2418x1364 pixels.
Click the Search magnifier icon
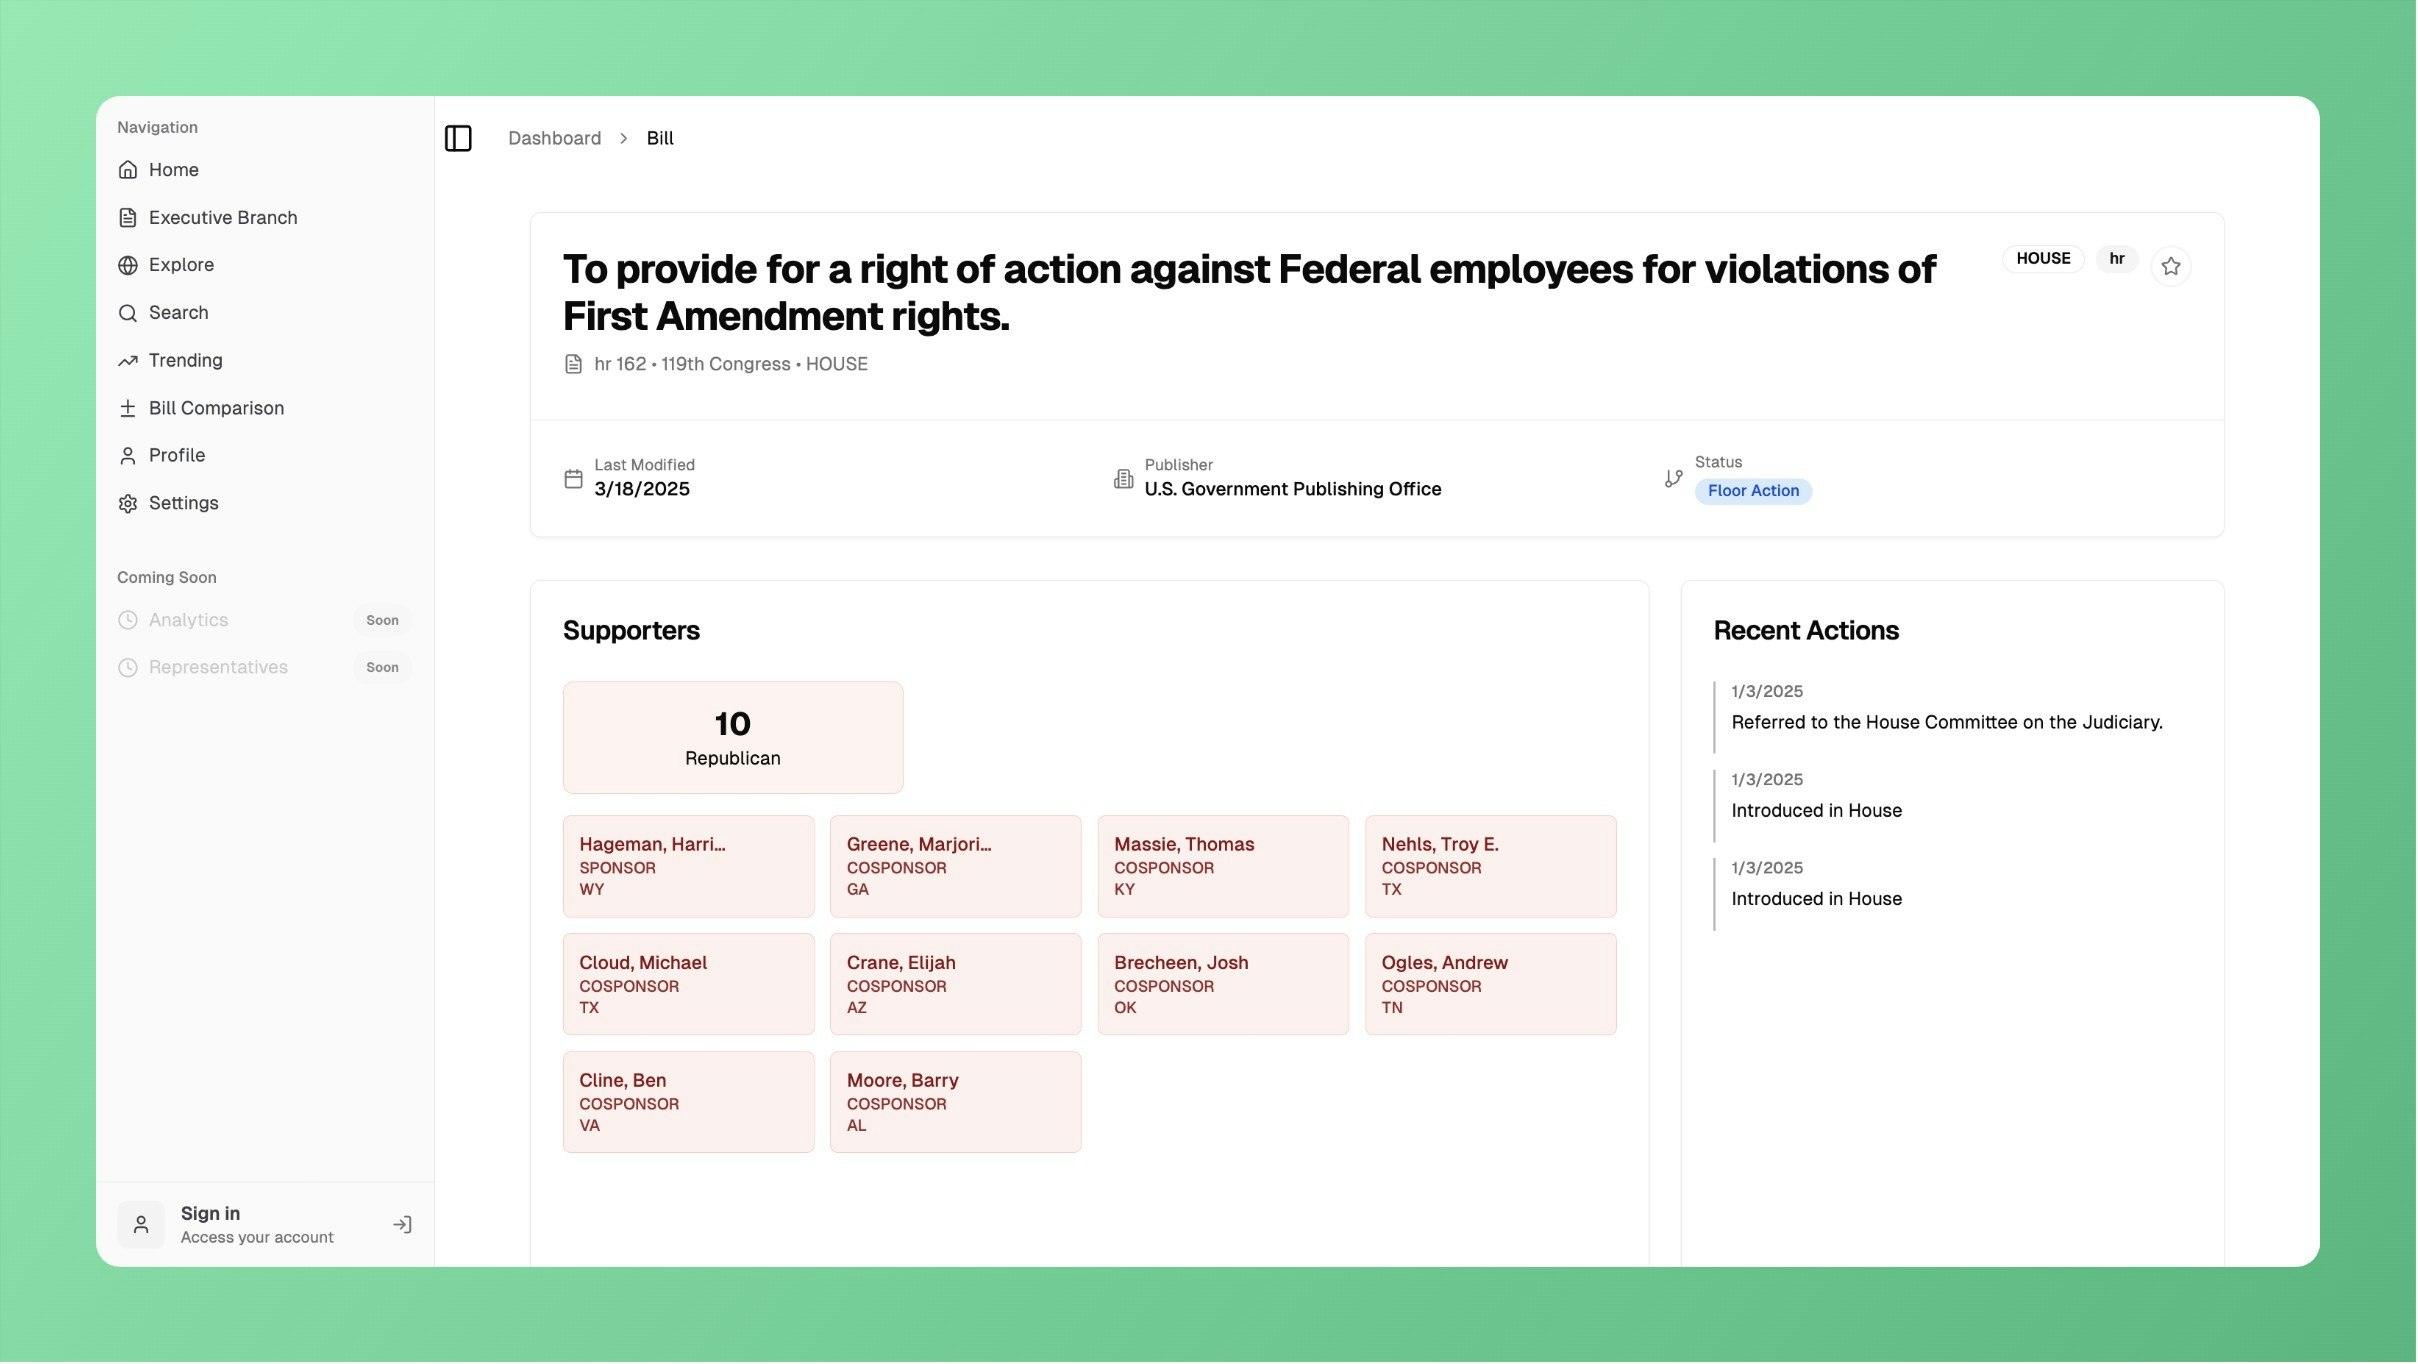click(128, 313)
